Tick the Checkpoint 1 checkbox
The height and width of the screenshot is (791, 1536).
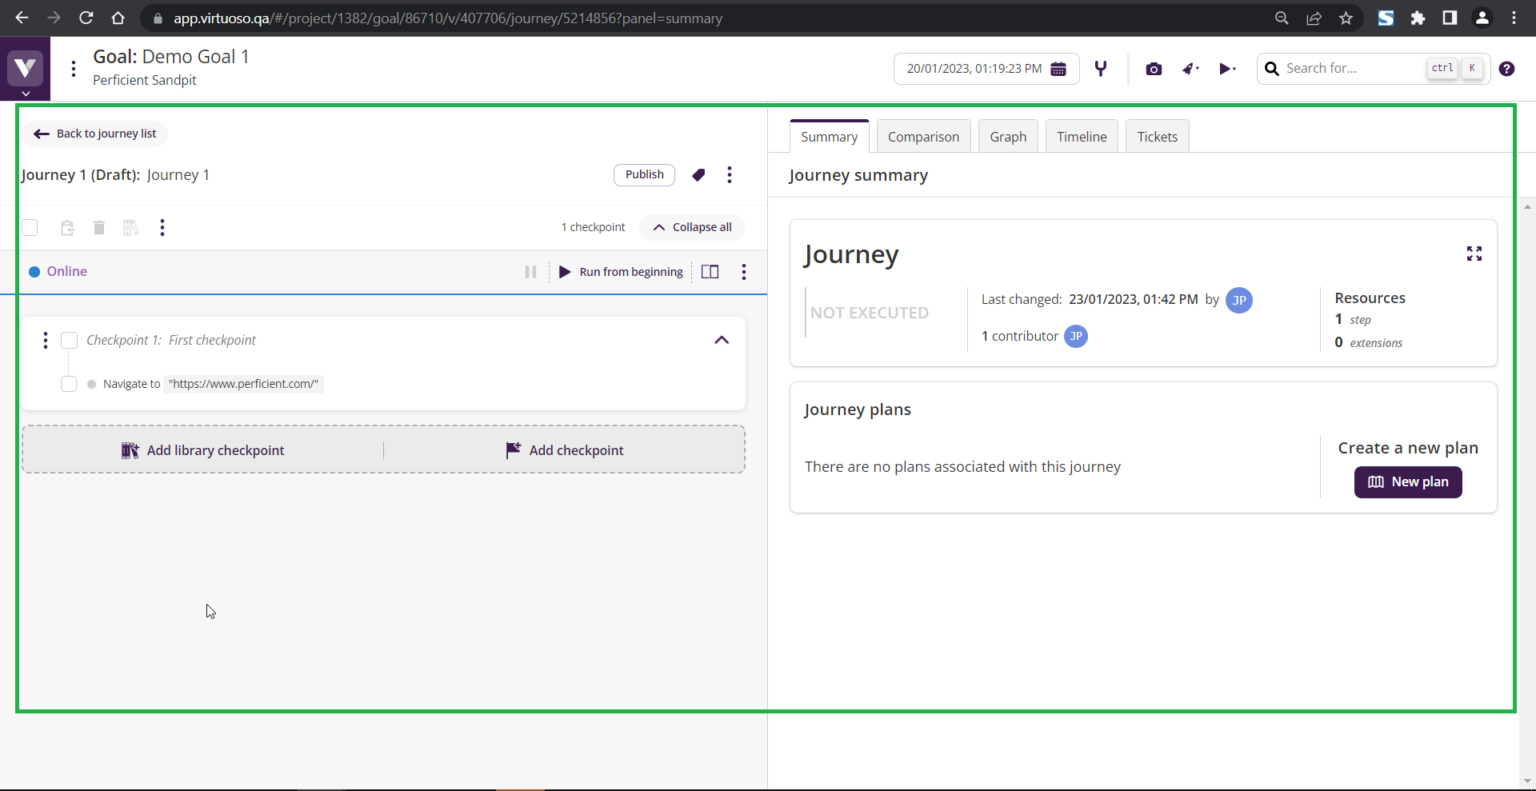pos(69,340)
